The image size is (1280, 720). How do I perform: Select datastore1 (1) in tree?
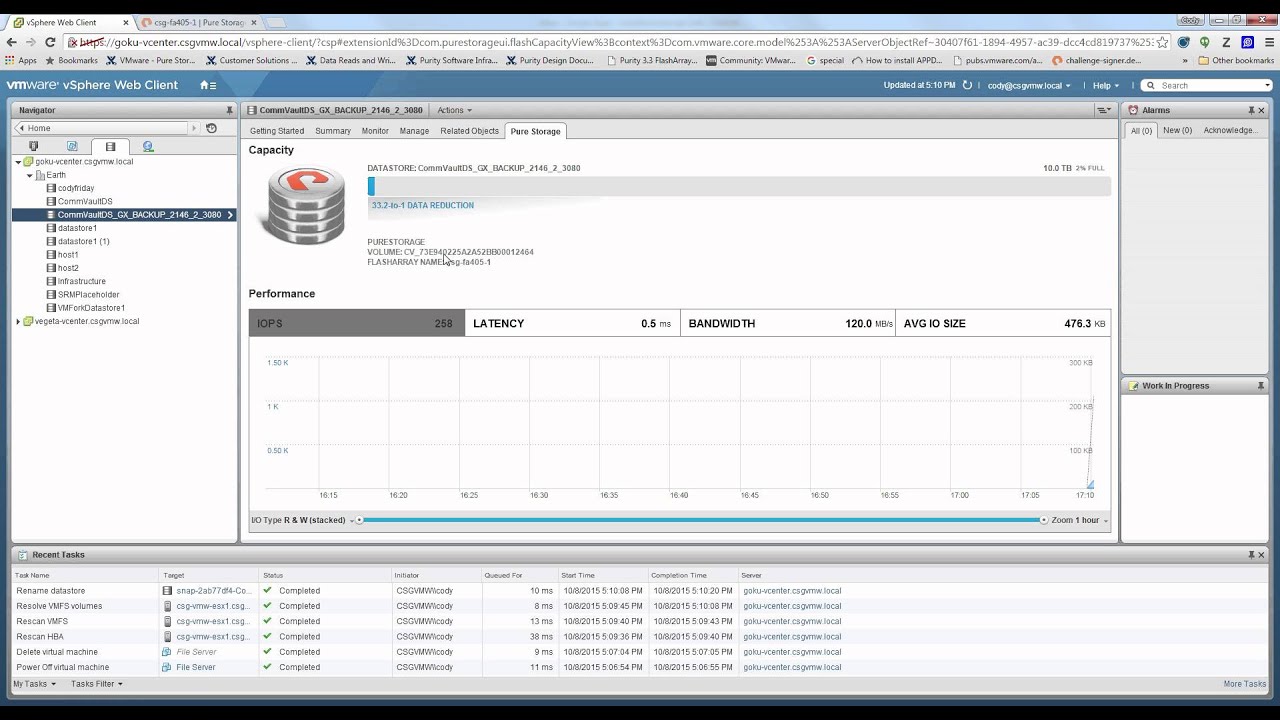(83, 241)
